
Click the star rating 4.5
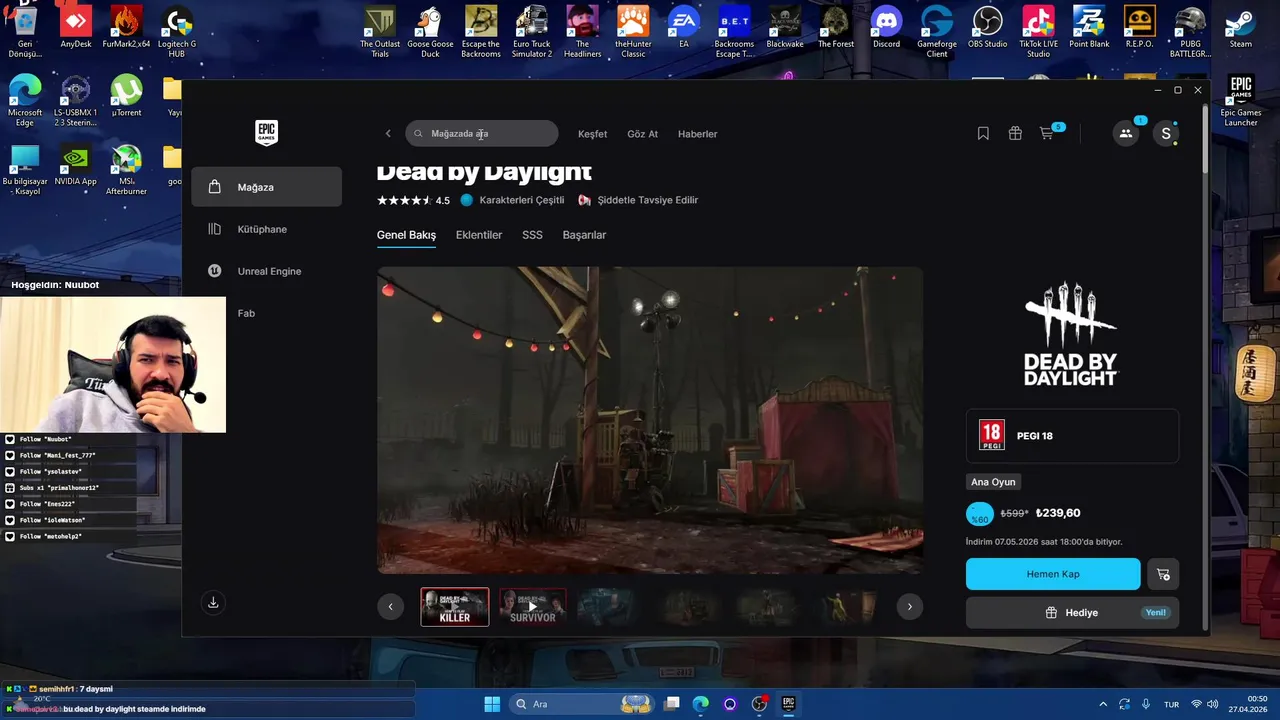413,200
